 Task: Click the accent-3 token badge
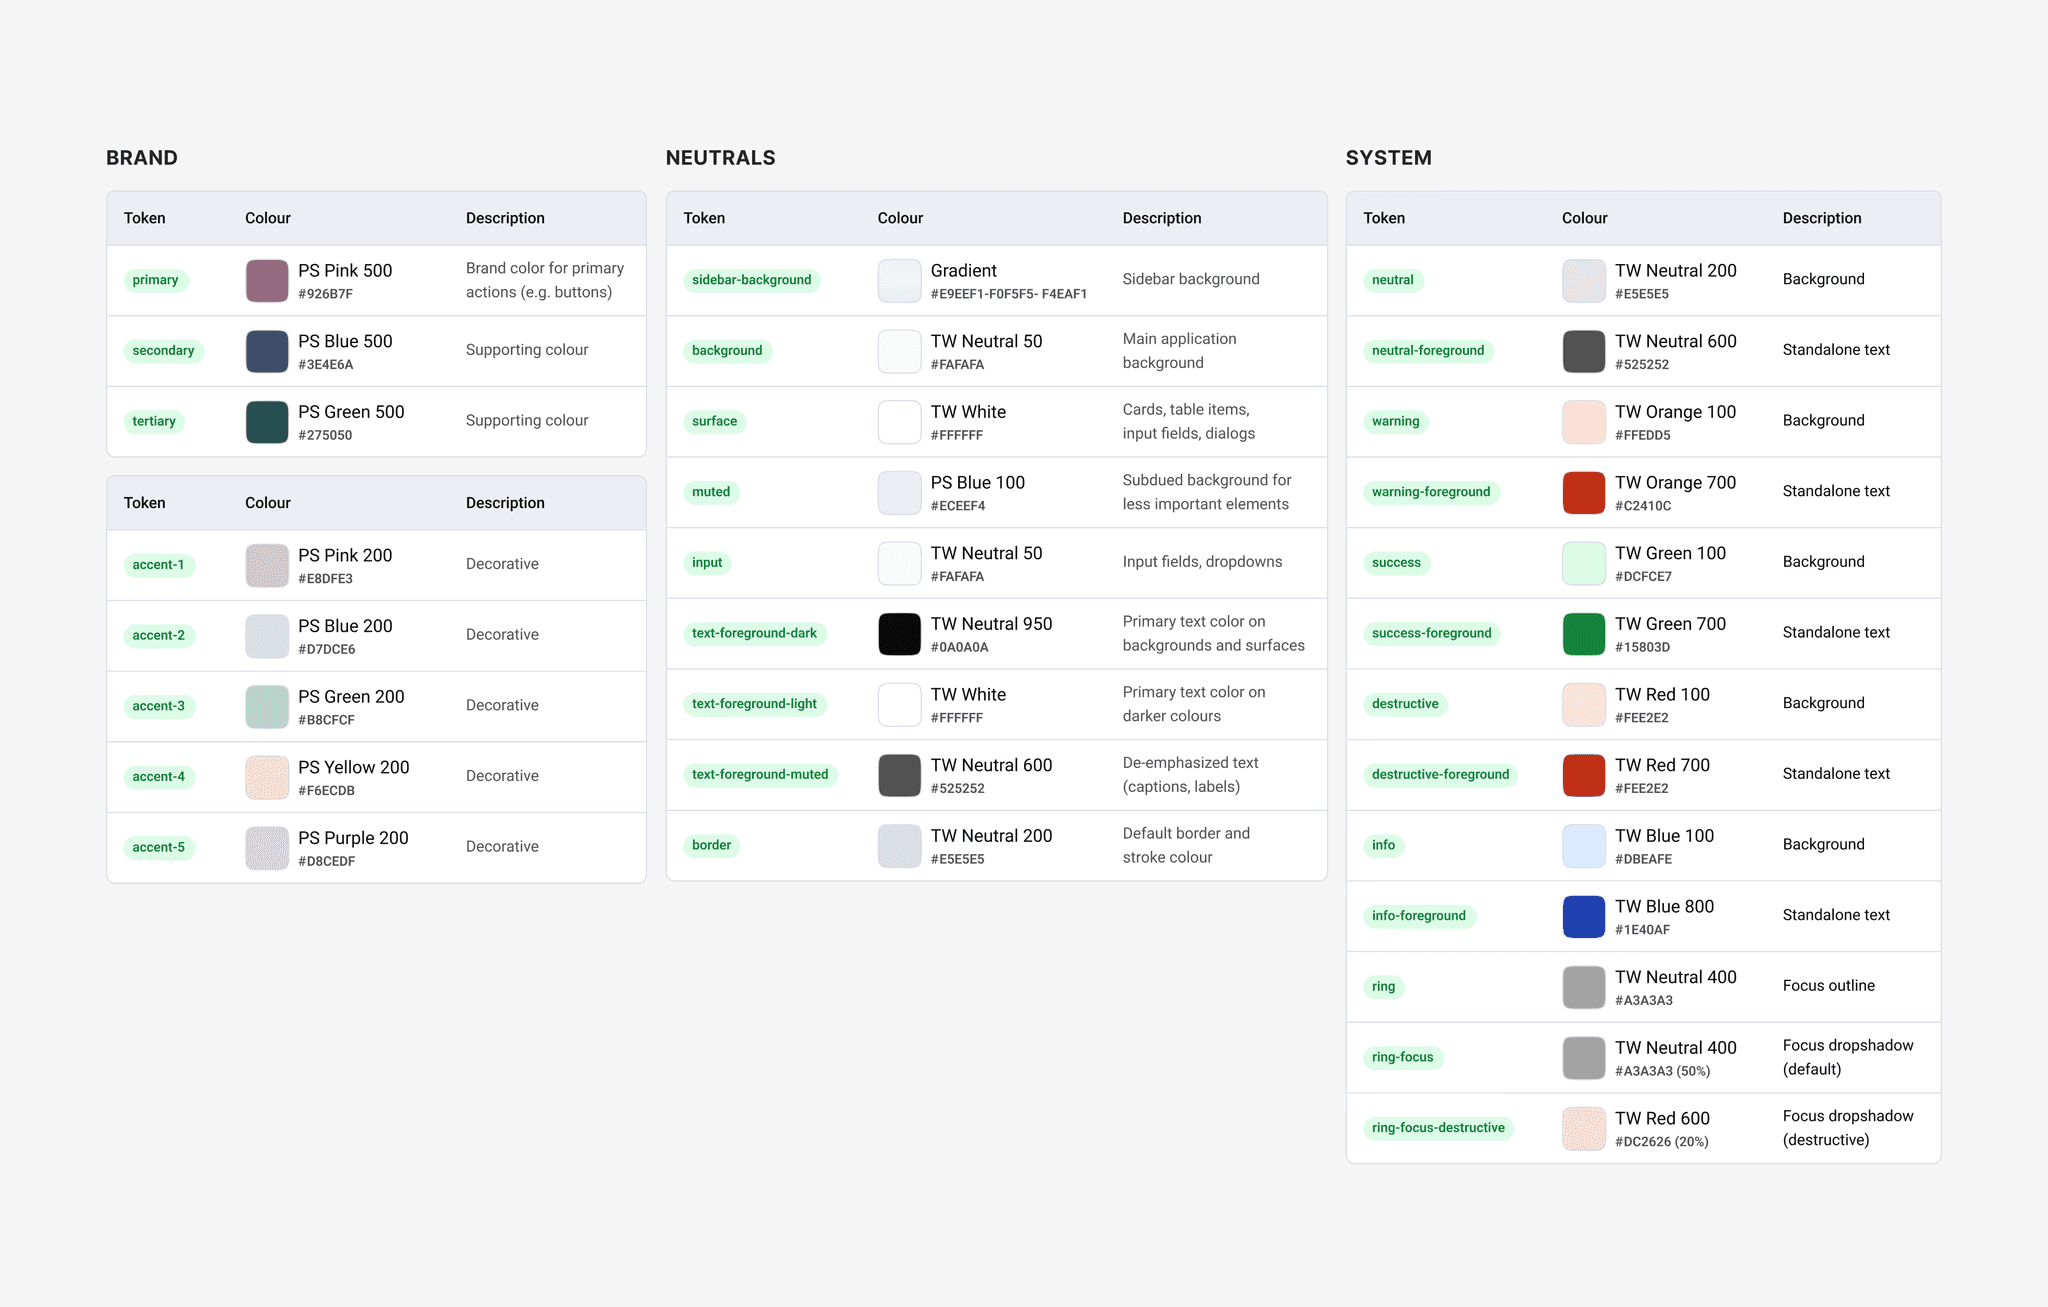click(158, 706)
